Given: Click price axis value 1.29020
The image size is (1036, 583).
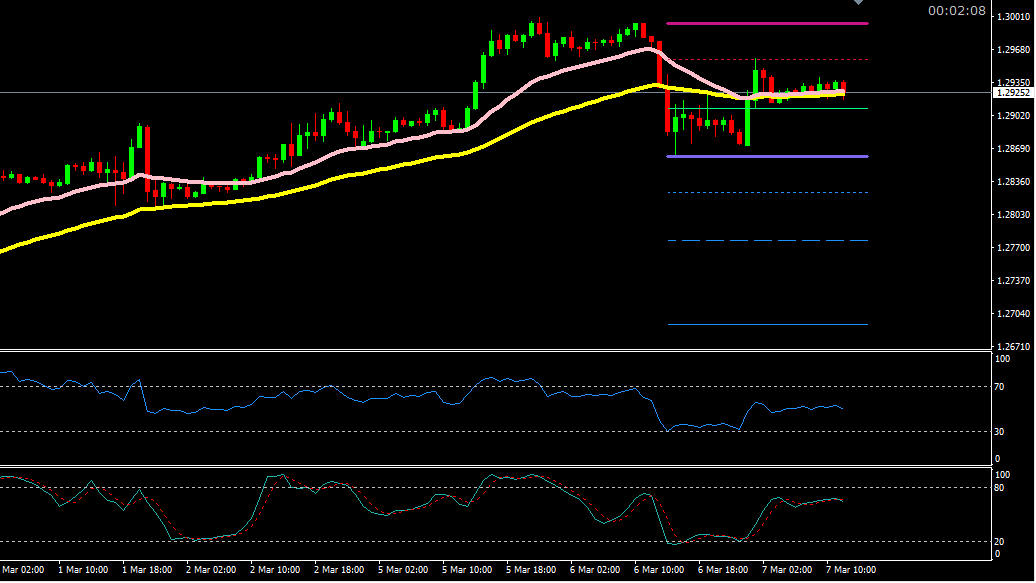Looking at the screenshot, I should pos(1014,116).
